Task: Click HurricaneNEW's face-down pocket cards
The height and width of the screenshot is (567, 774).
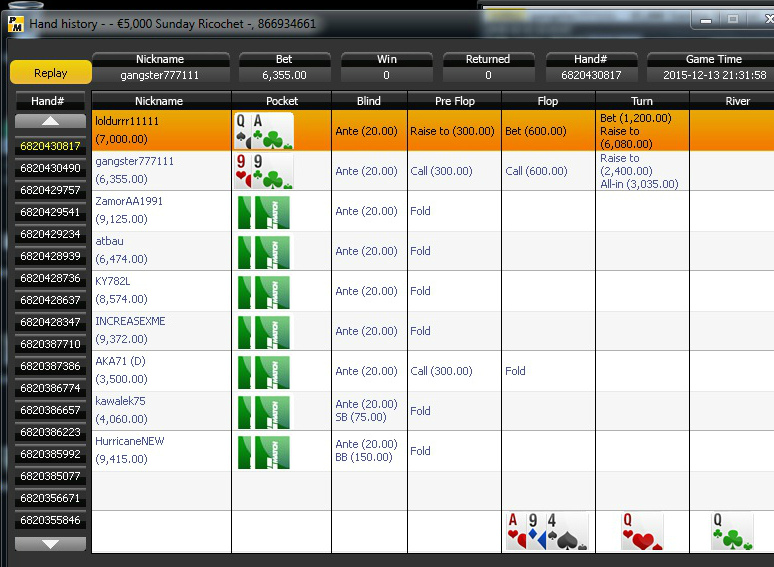Action: coord(264,452)
